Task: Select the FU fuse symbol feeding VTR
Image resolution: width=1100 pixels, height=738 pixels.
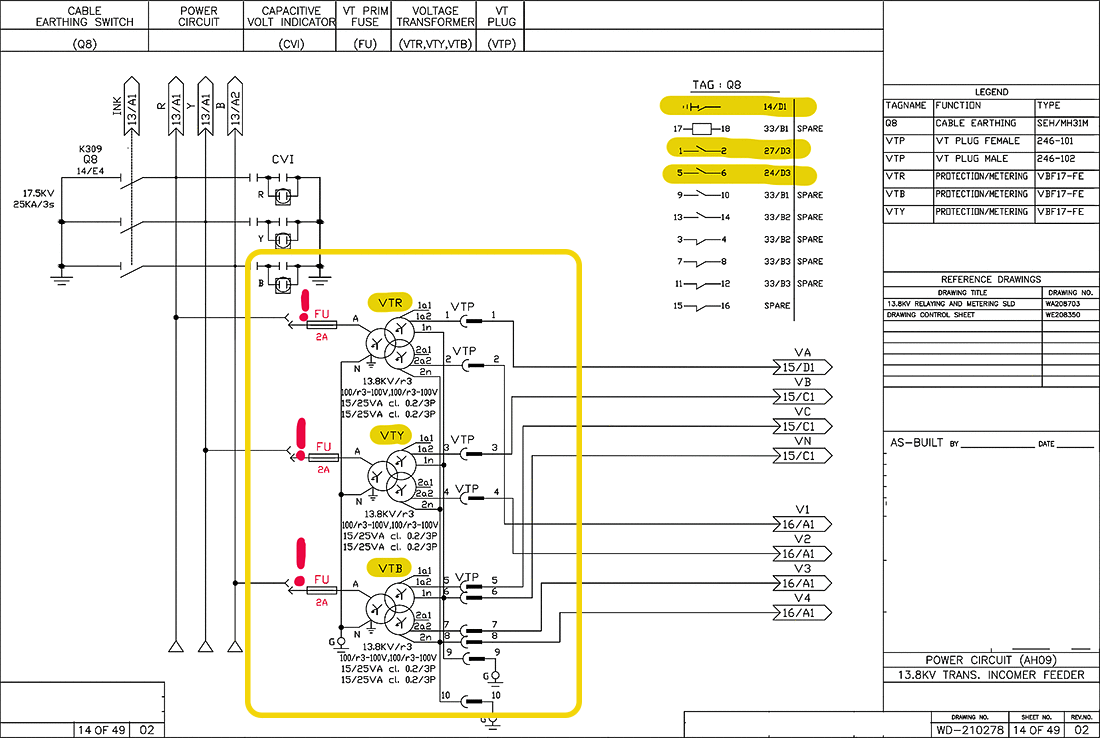Action: click(x=322, y=325)
